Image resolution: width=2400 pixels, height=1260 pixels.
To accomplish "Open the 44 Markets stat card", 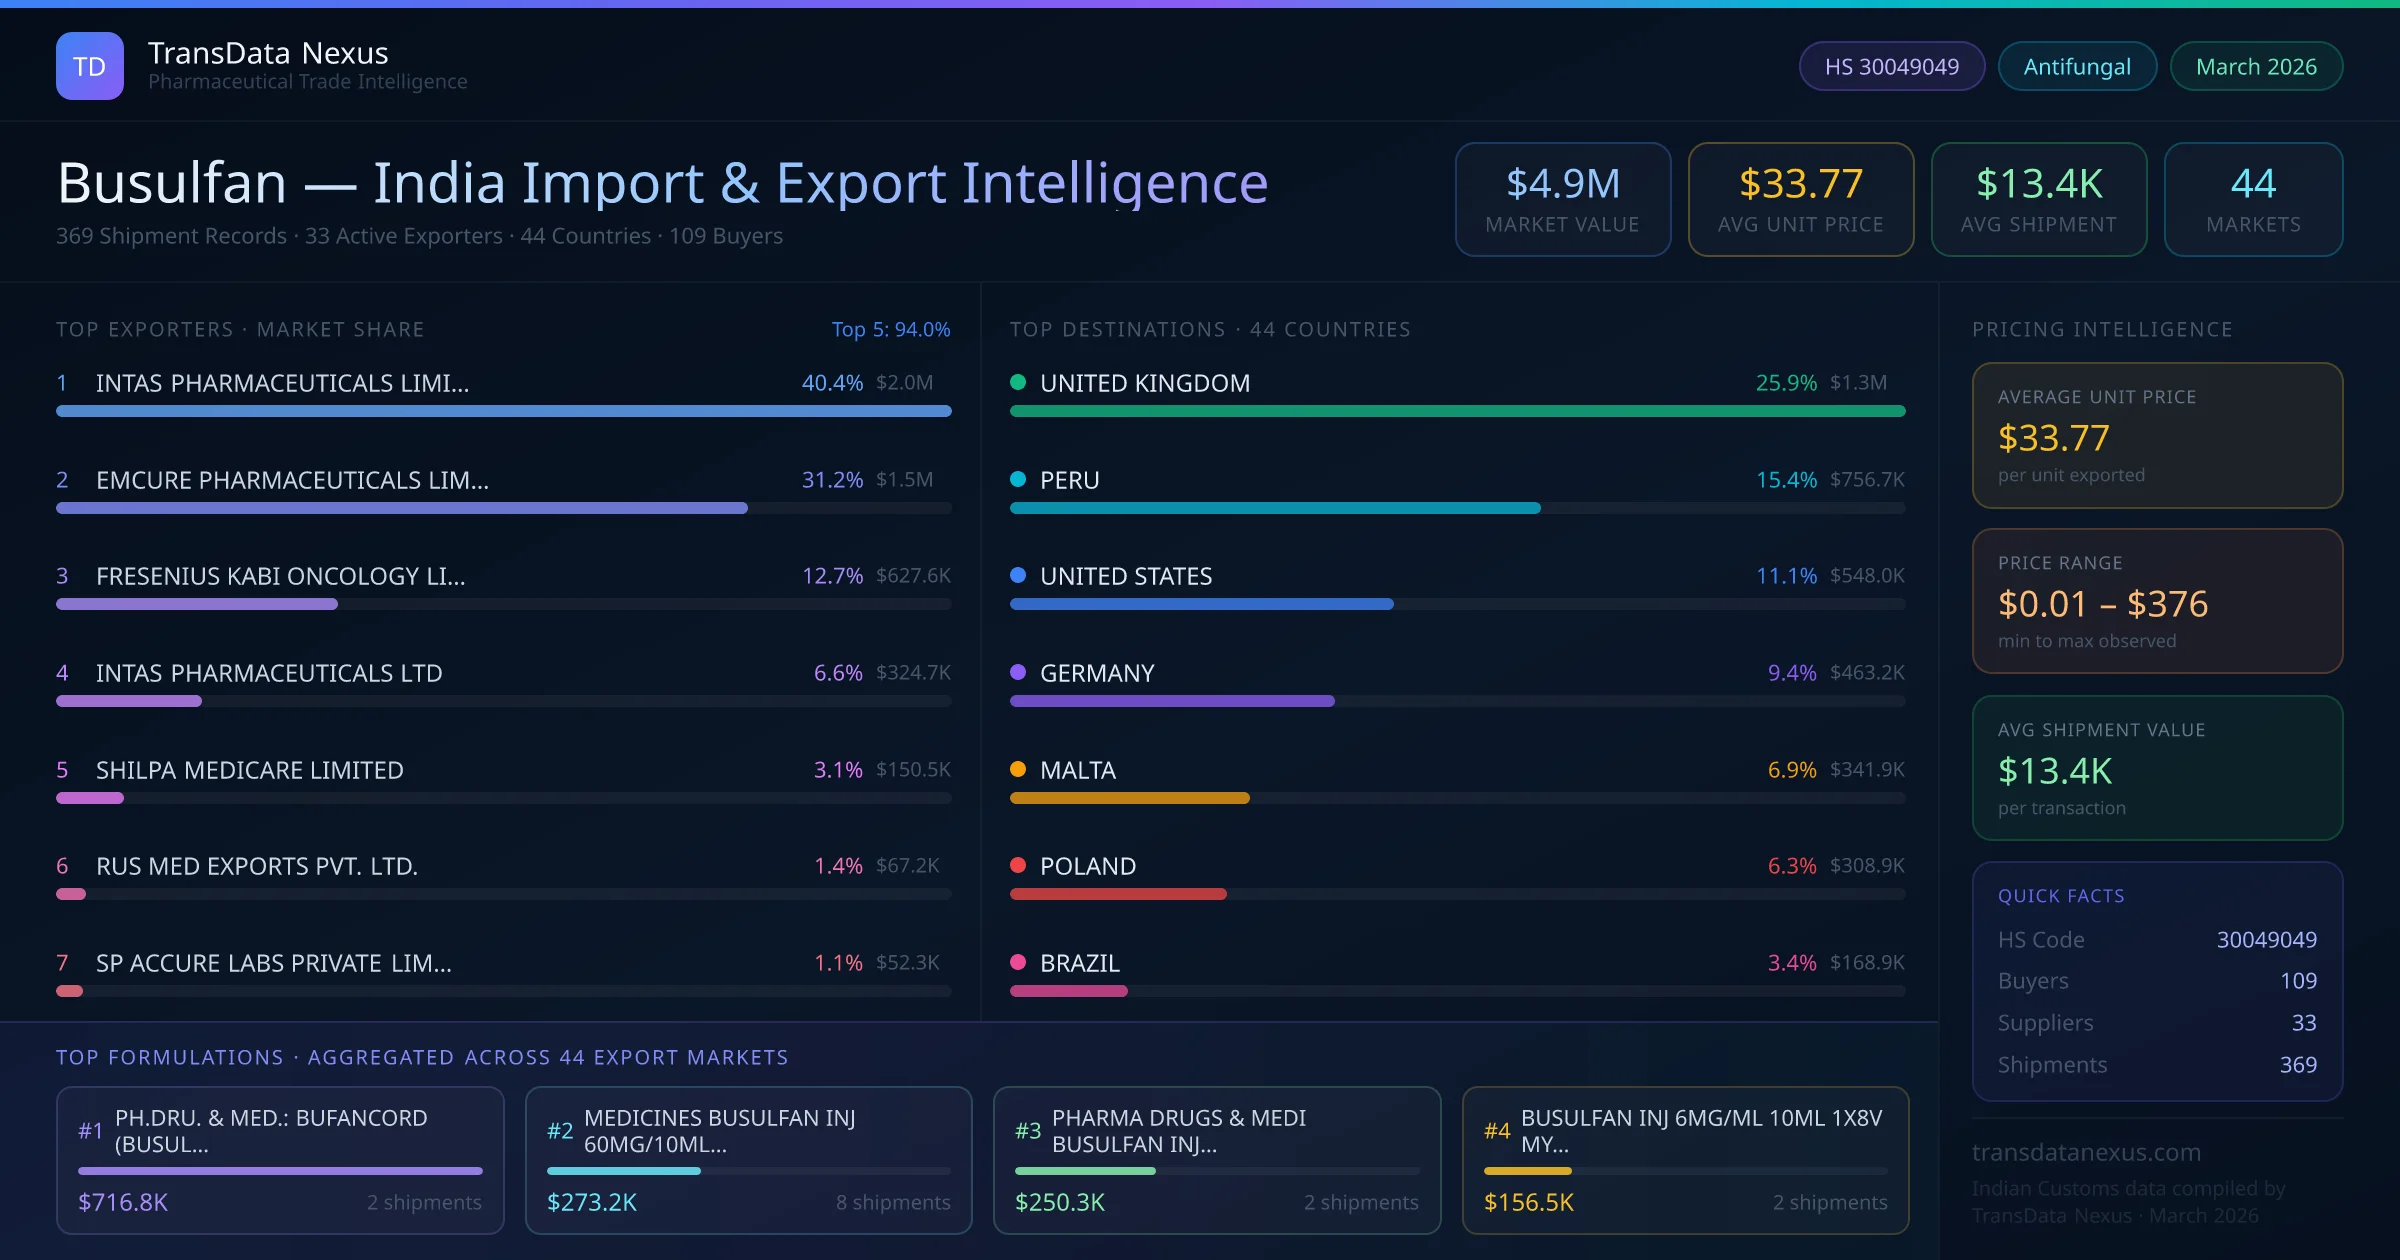I will (x=2252, y=199).
